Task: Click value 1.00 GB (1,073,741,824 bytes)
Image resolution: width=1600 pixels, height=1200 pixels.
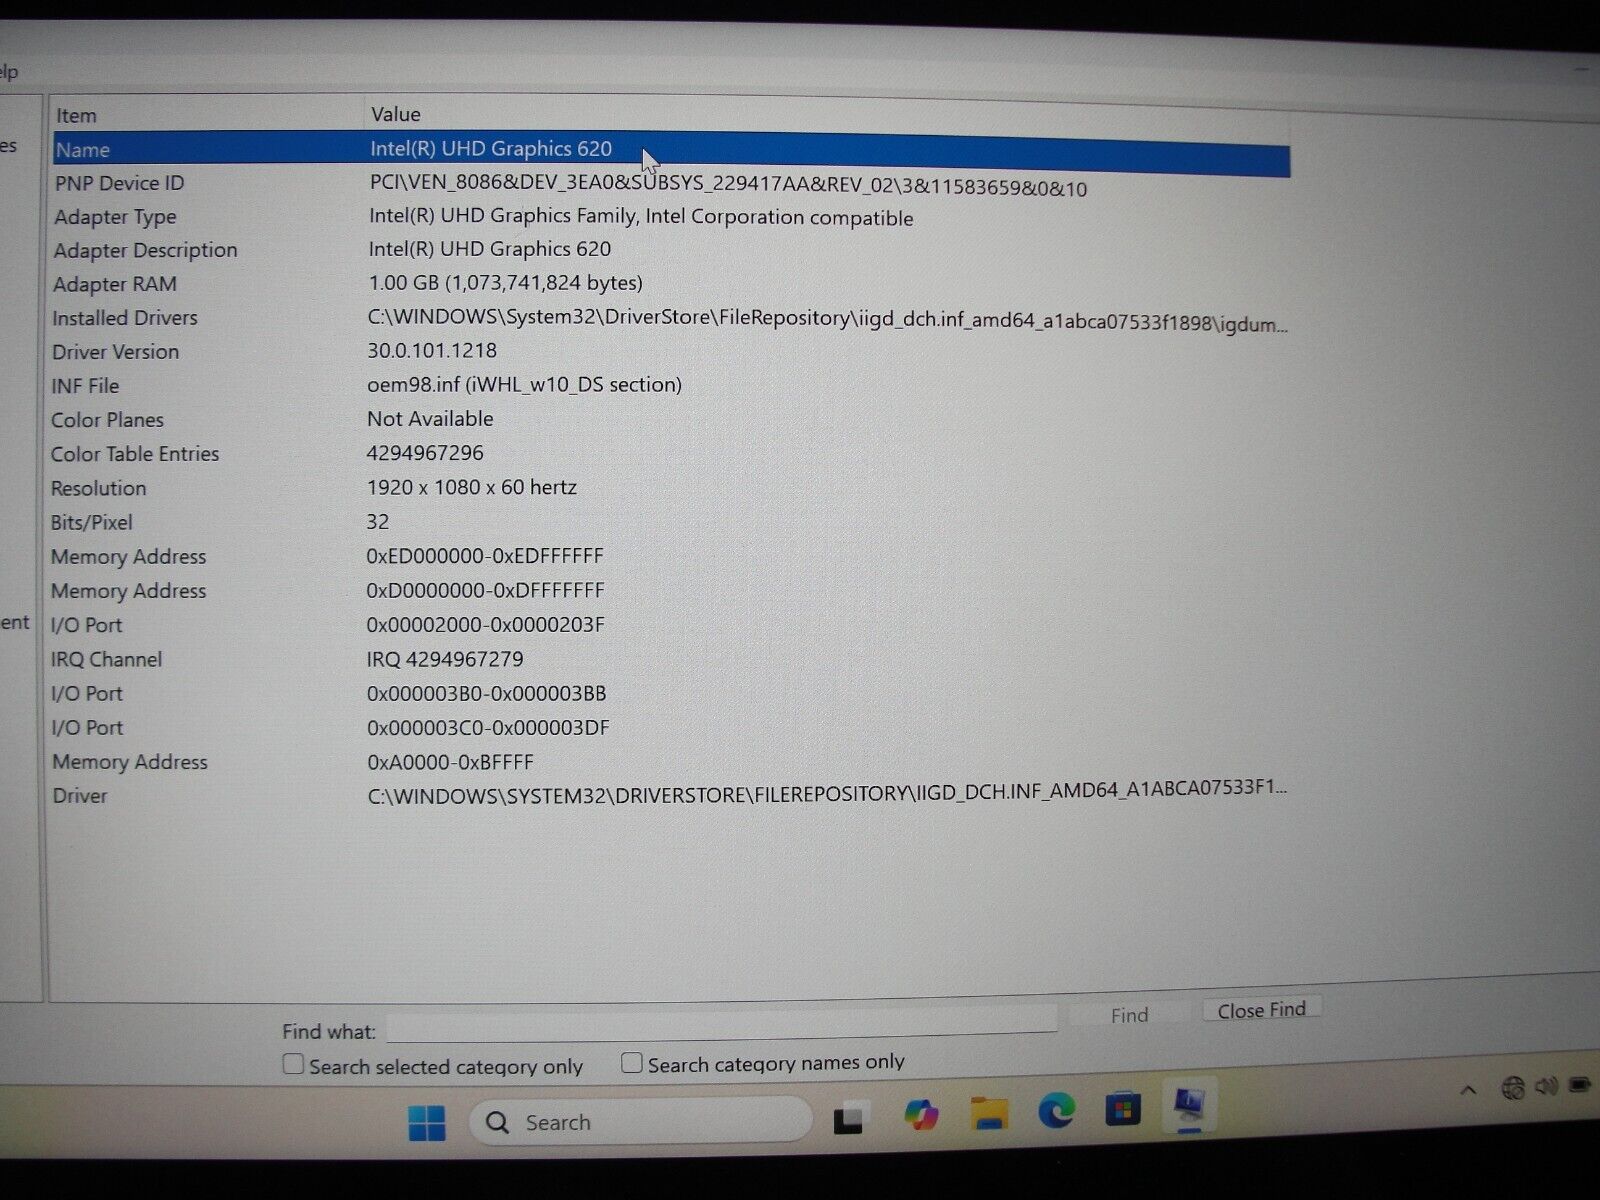Action: 505,283
